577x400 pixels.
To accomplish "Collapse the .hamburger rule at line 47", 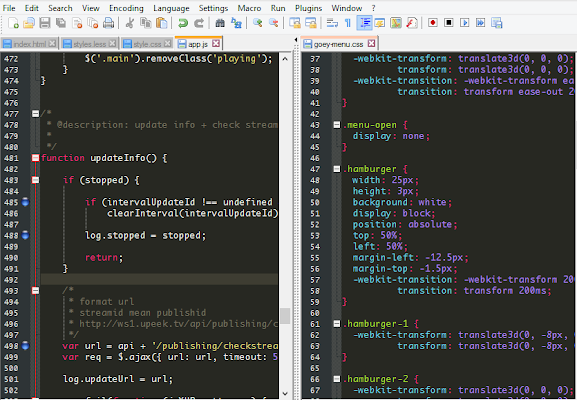I will pyautogui.click(x=337, y=169).
